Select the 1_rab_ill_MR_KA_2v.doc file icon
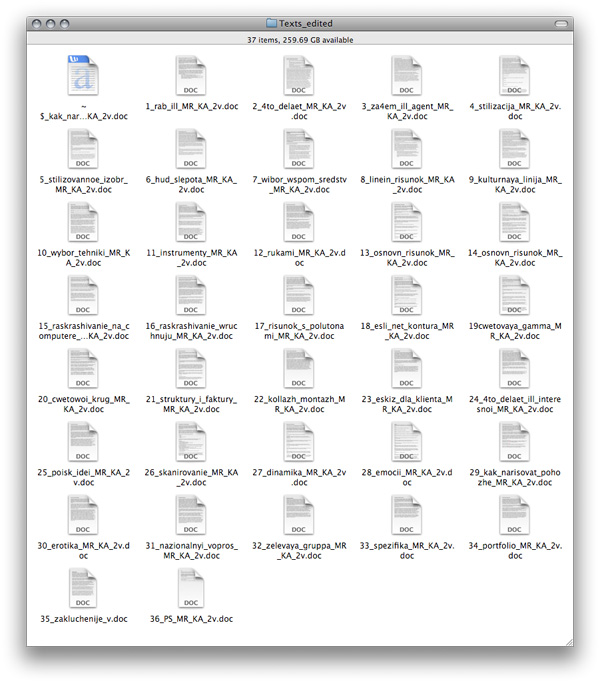The height and width of the screenshot is (683, 600). click(190, 76)
